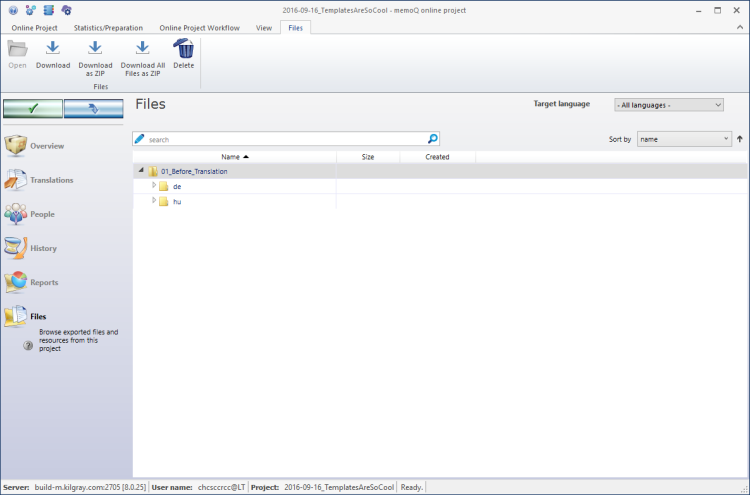Open the History pane in the sidebar
Viewport: 750px width, 495px height.
(43, 248)
